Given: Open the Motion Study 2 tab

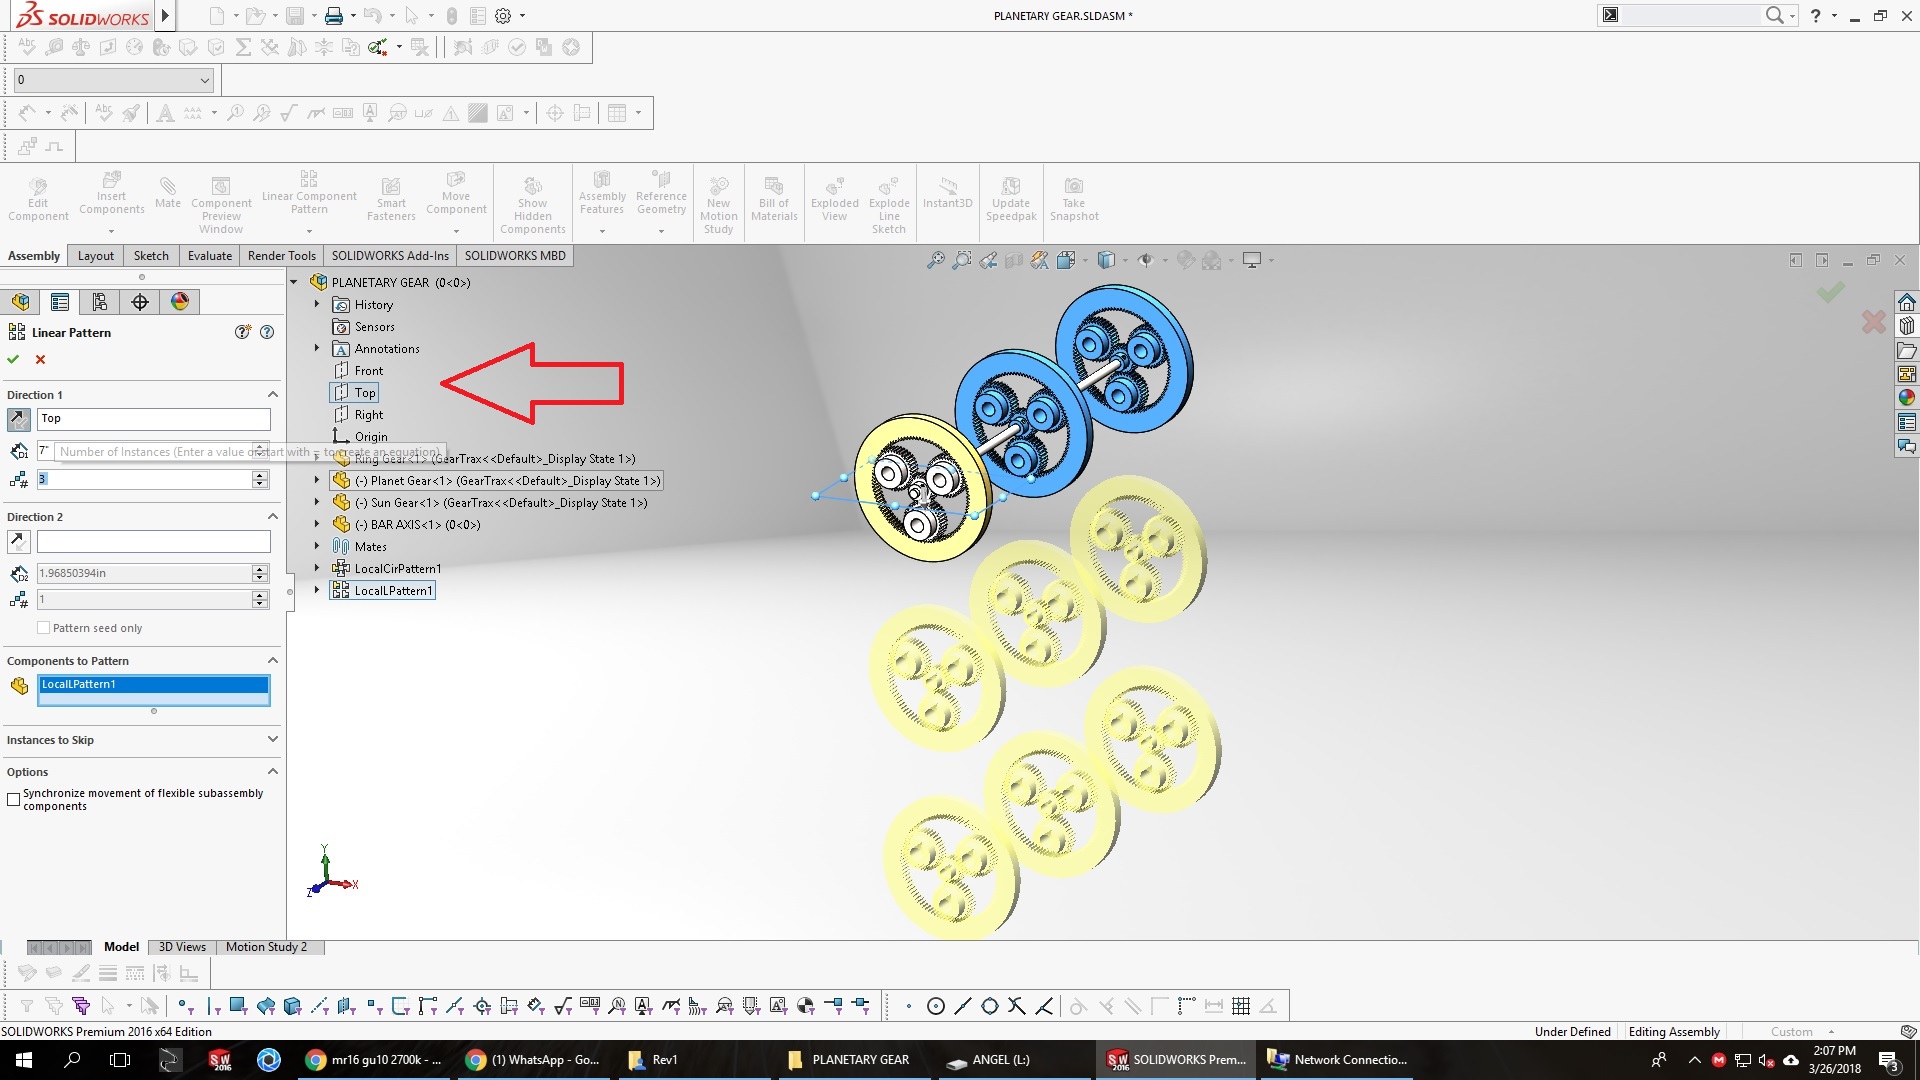Looking at the screenshot, I should pos(266,947).
